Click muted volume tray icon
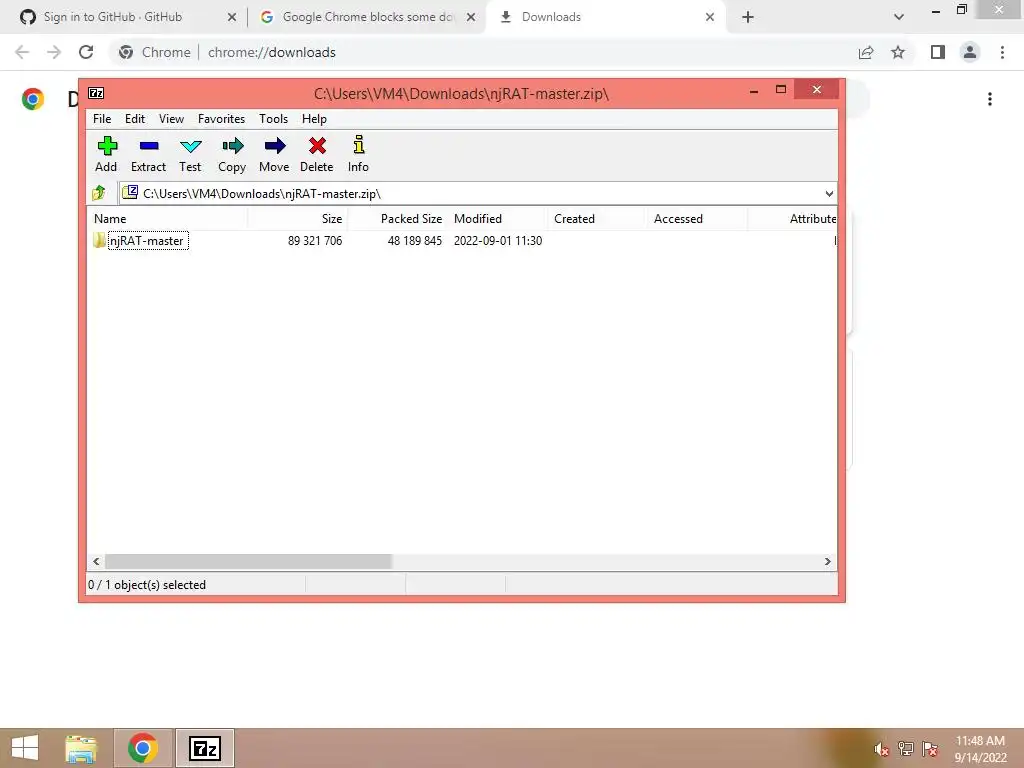 [x=881, y=749]
